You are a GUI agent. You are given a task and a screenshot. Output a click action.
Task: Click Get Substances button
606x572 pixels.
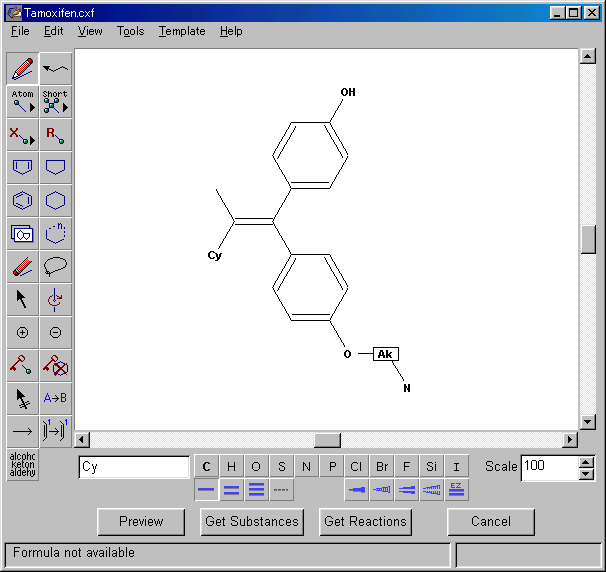click(252, 522)
